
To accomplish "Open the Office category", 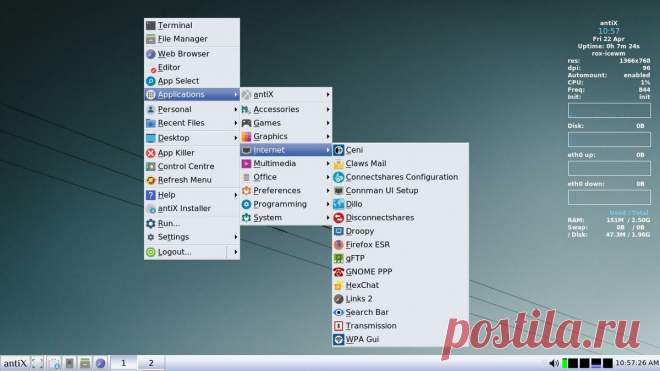I will [286, 177].
